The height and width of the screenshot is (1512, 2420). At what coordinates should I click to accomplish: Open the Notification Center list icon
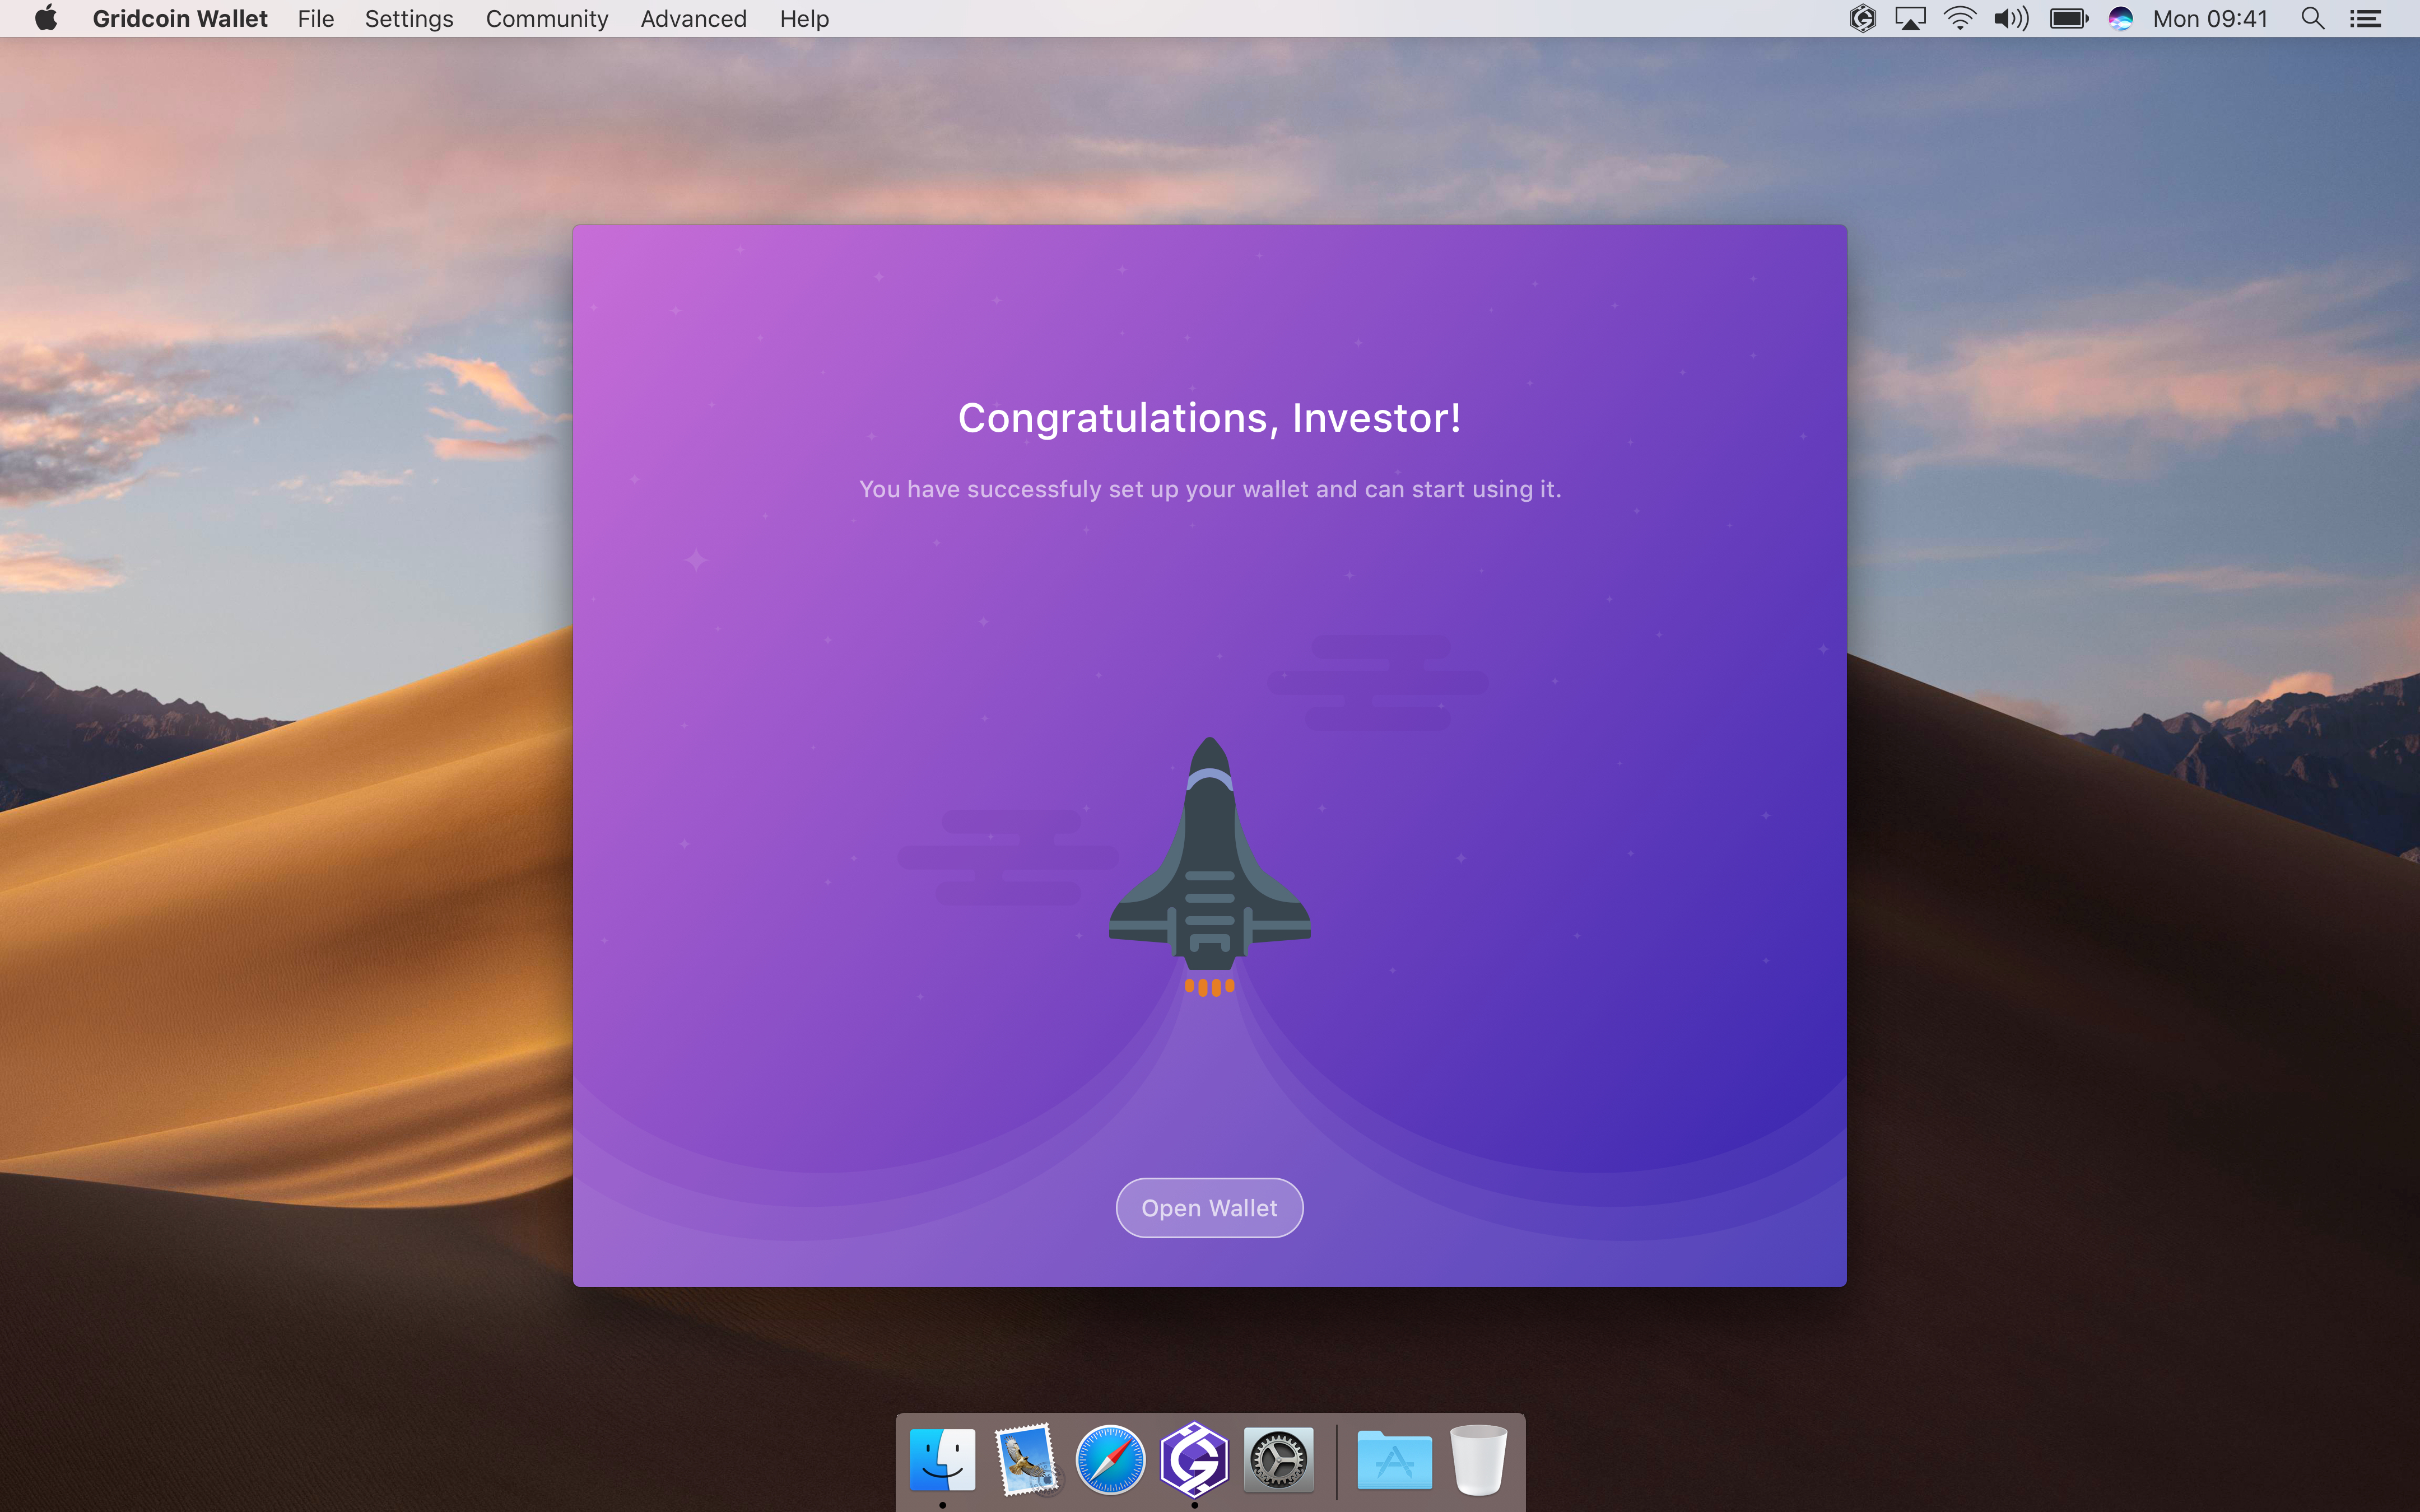[x=2365, y=18]
